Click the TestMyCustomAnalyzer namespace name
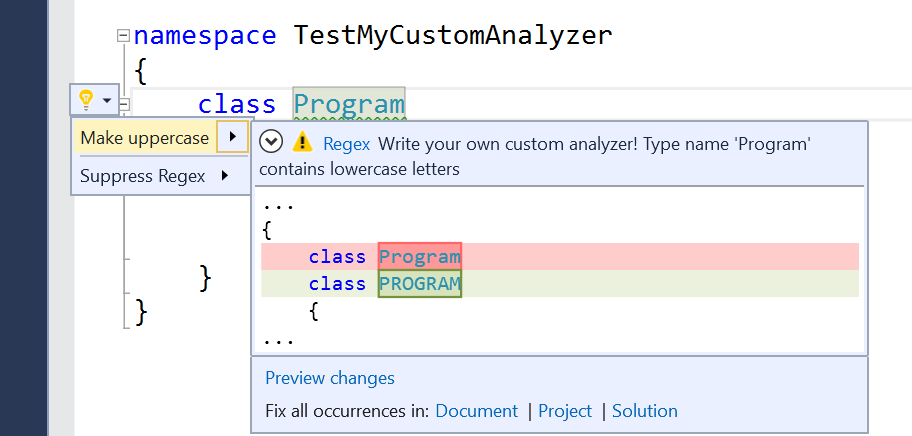This screenshot has height=436, width=912. pos(453,35)
